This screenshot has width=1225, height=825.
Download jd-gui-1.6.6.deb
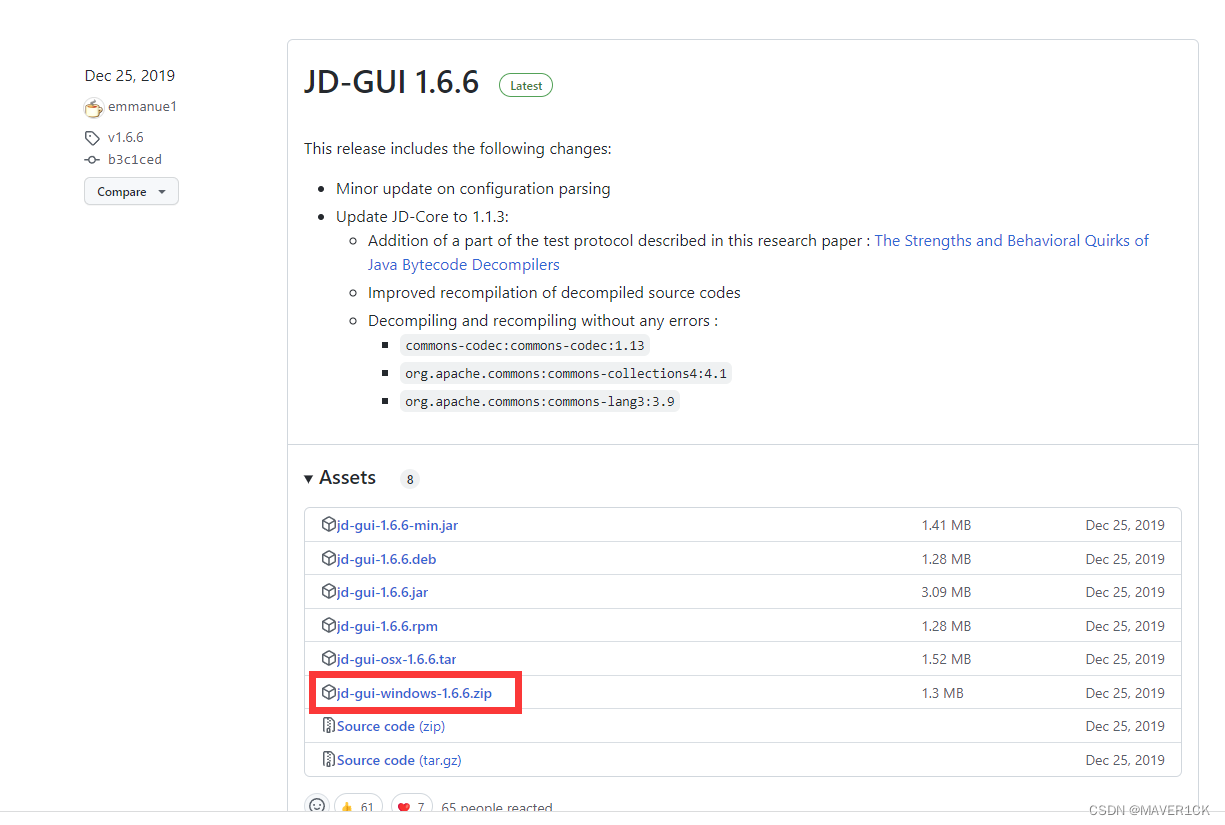tap(387, 559)
